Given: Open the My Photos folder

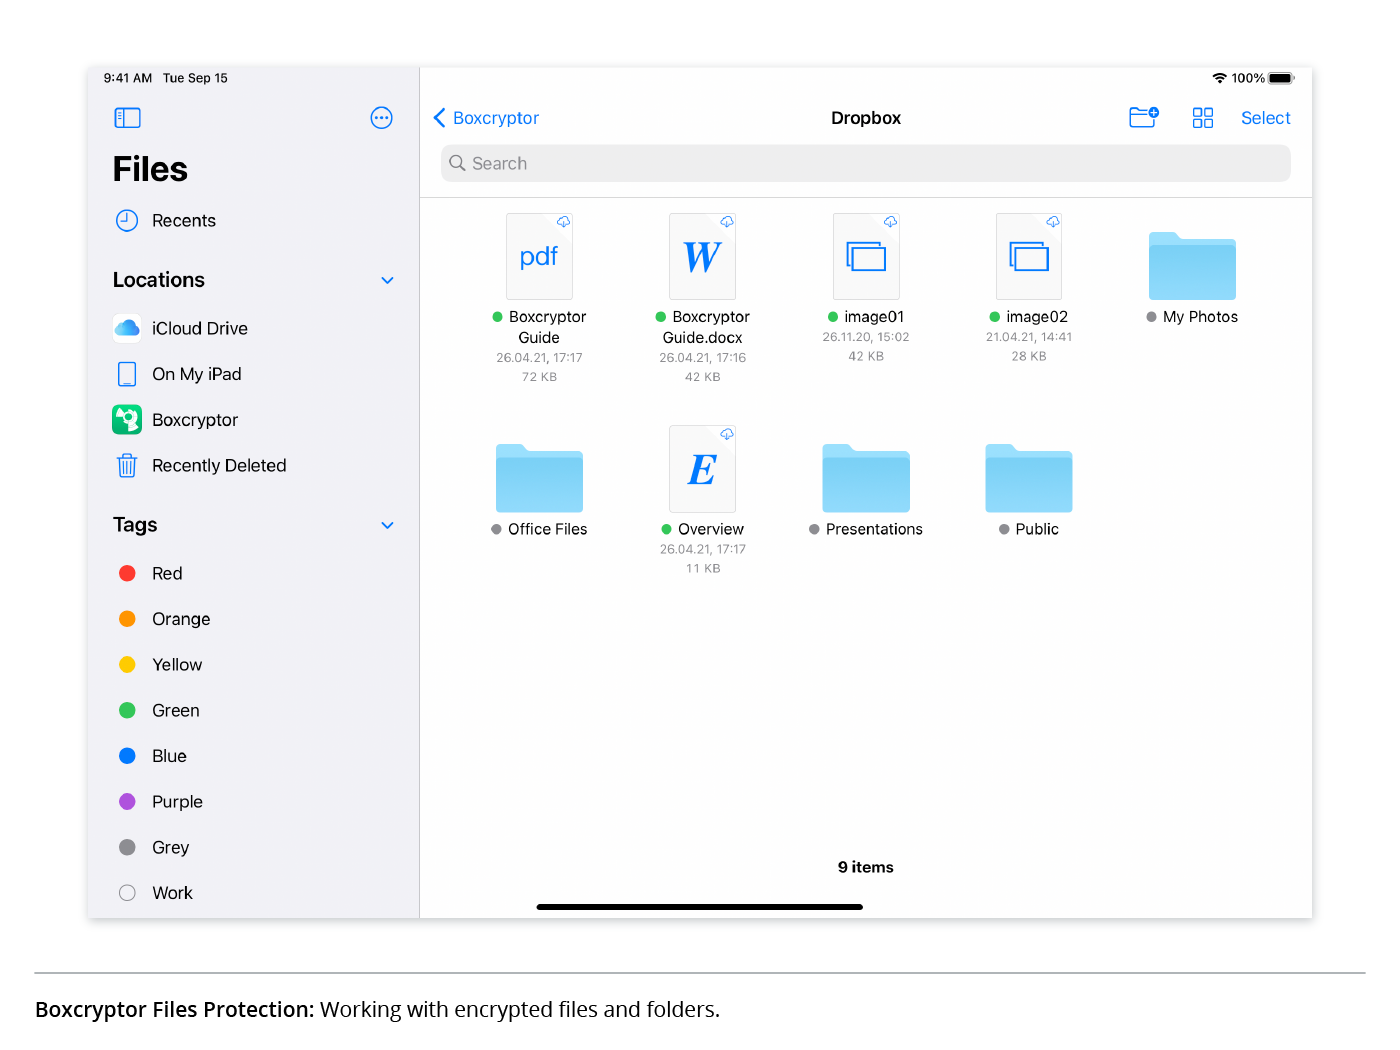Looking at the screenshot, I should point(1192,266).
